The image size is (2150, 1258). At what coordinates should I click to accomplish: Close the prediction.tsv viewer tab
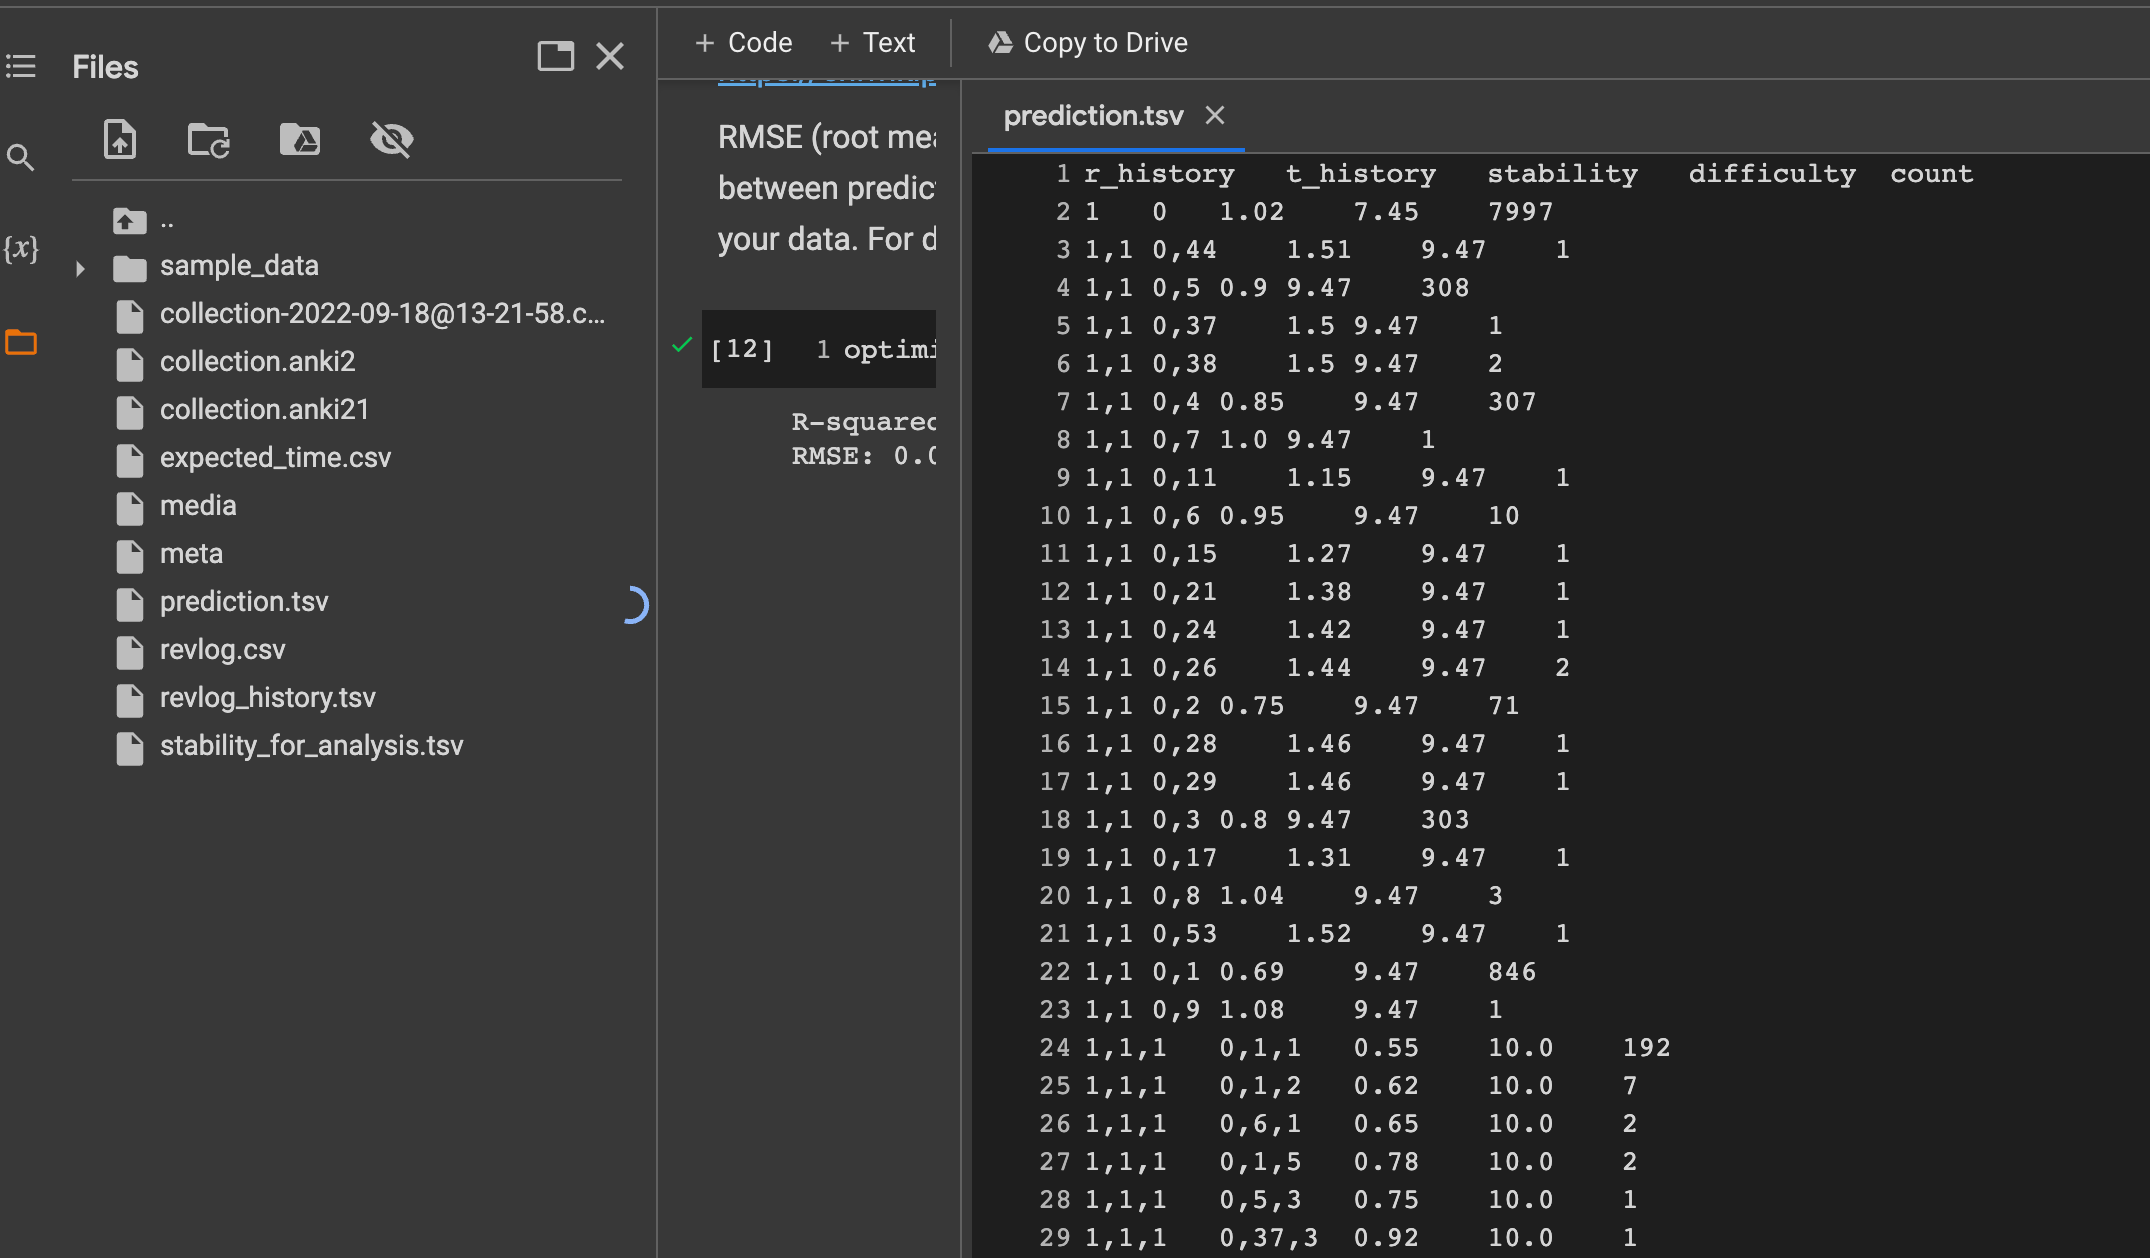pos(1215,116)
